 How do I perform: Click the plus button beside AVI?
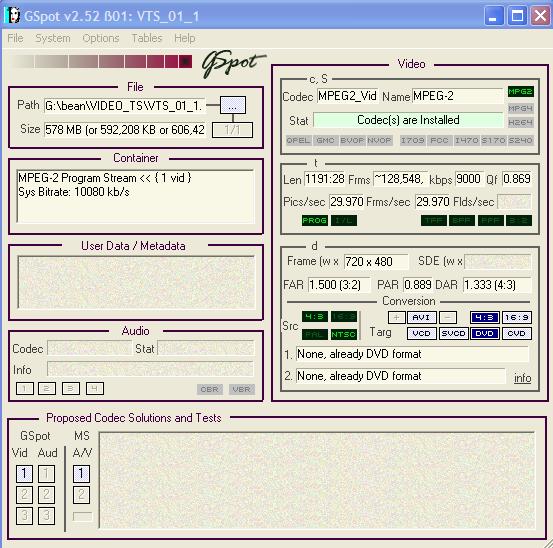point(396,317)
